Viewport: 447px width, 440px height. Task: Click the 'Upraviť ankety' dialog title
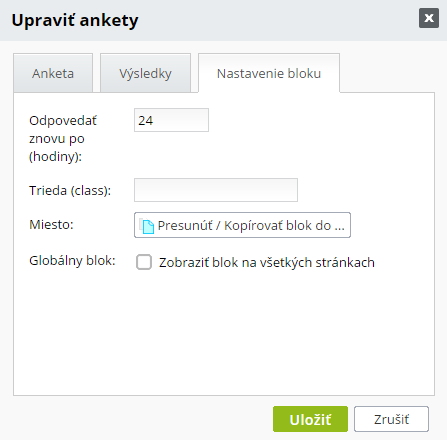click(75, 20)
